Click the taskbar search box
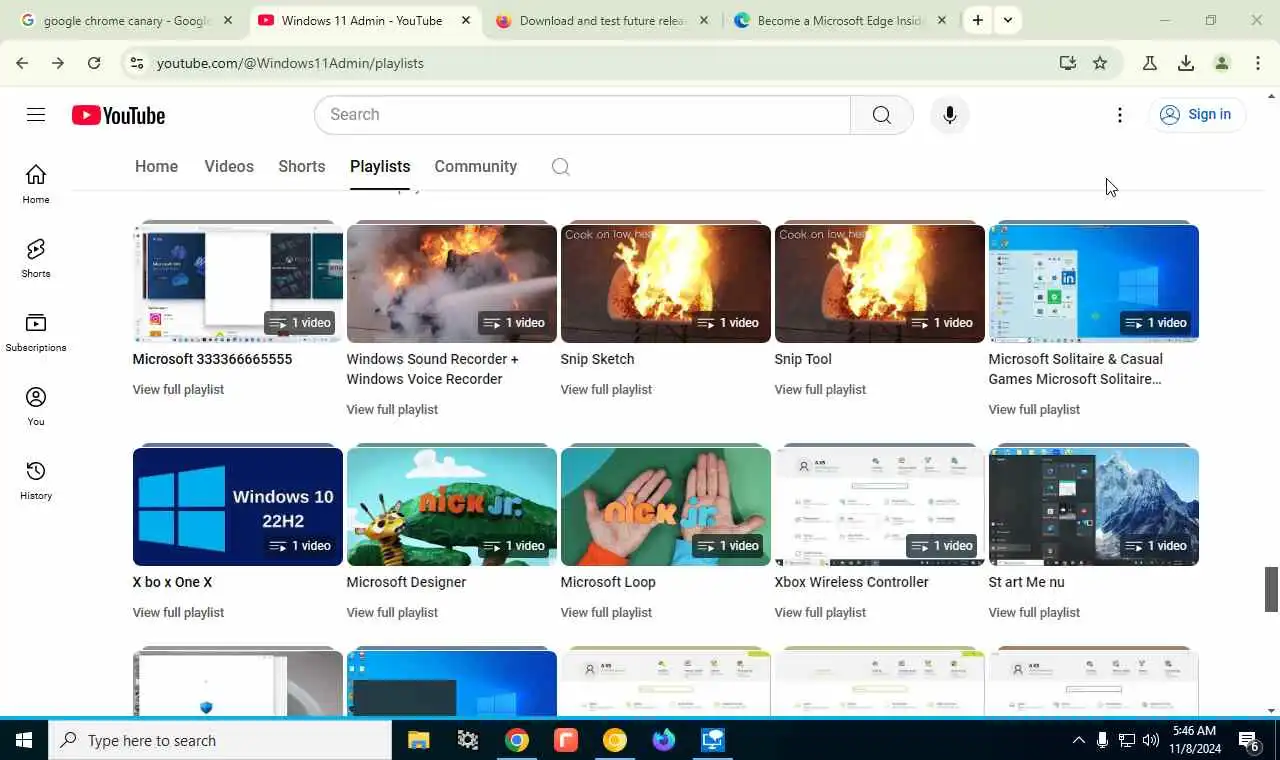 click(220, 740)
